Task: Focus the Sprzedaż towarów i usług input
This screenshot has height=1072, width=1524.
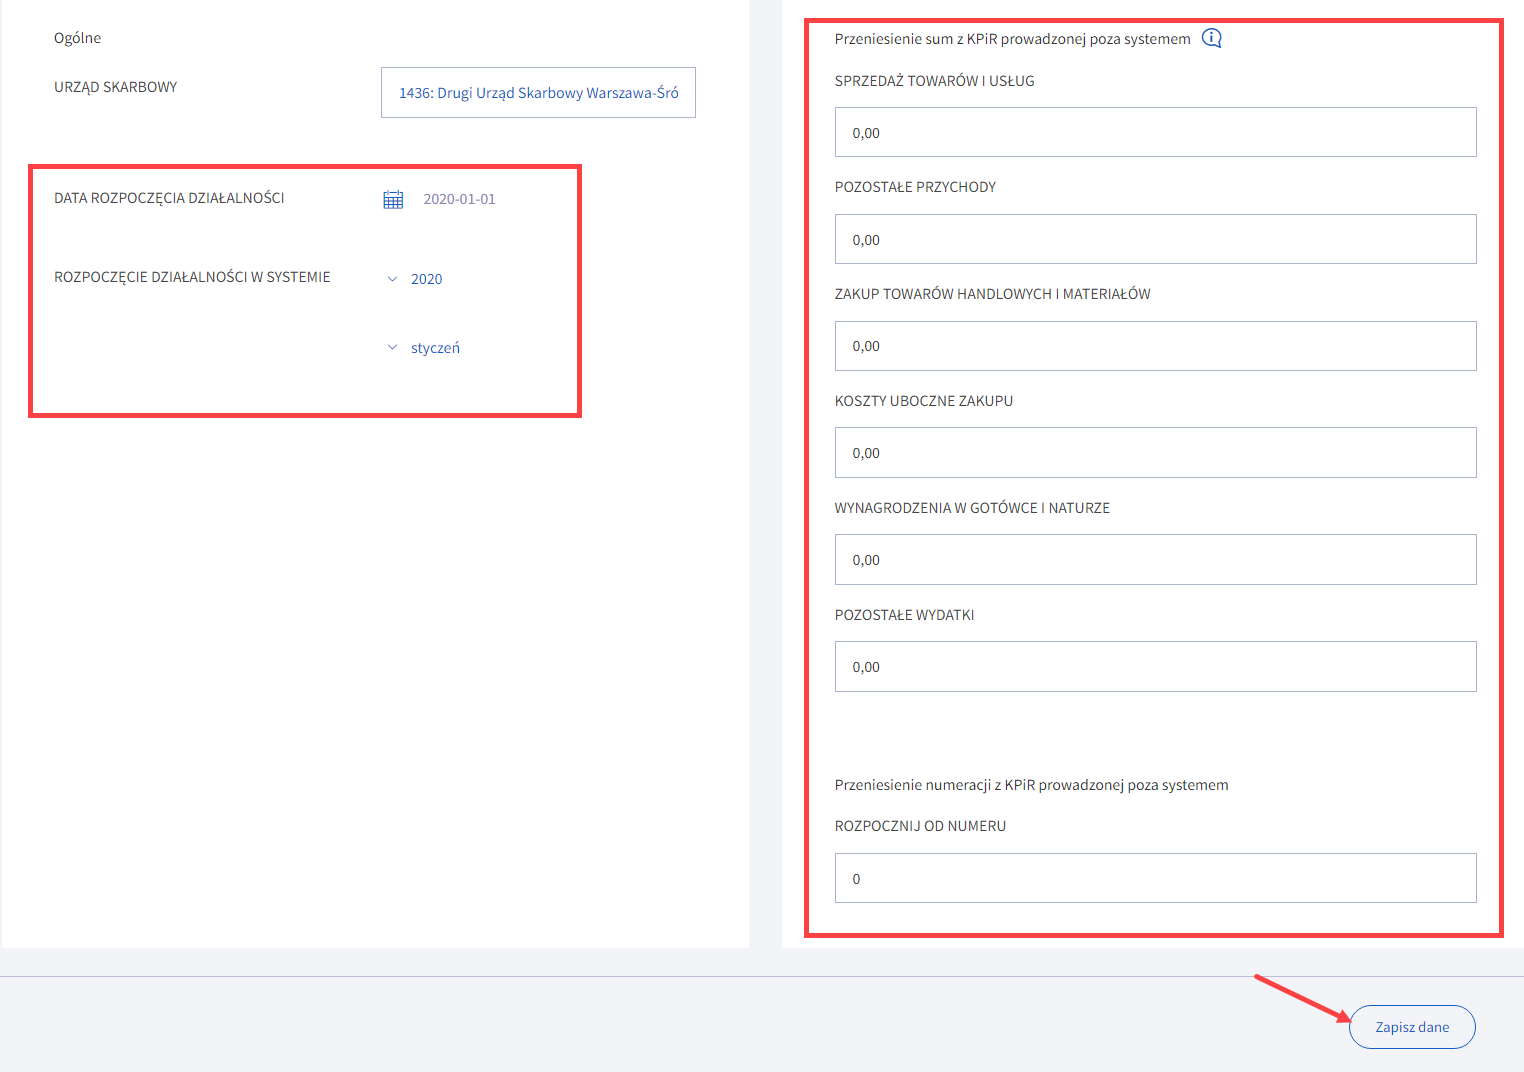Action: [1155, 132]
